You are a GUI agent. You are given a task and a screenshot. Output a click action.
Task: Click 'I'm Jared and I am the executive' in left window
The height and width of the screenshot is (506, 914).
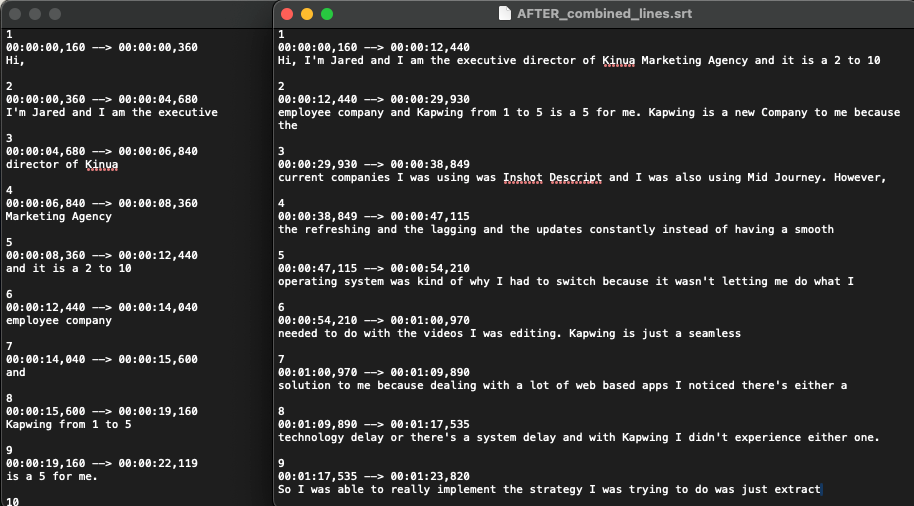click(112, 112)
